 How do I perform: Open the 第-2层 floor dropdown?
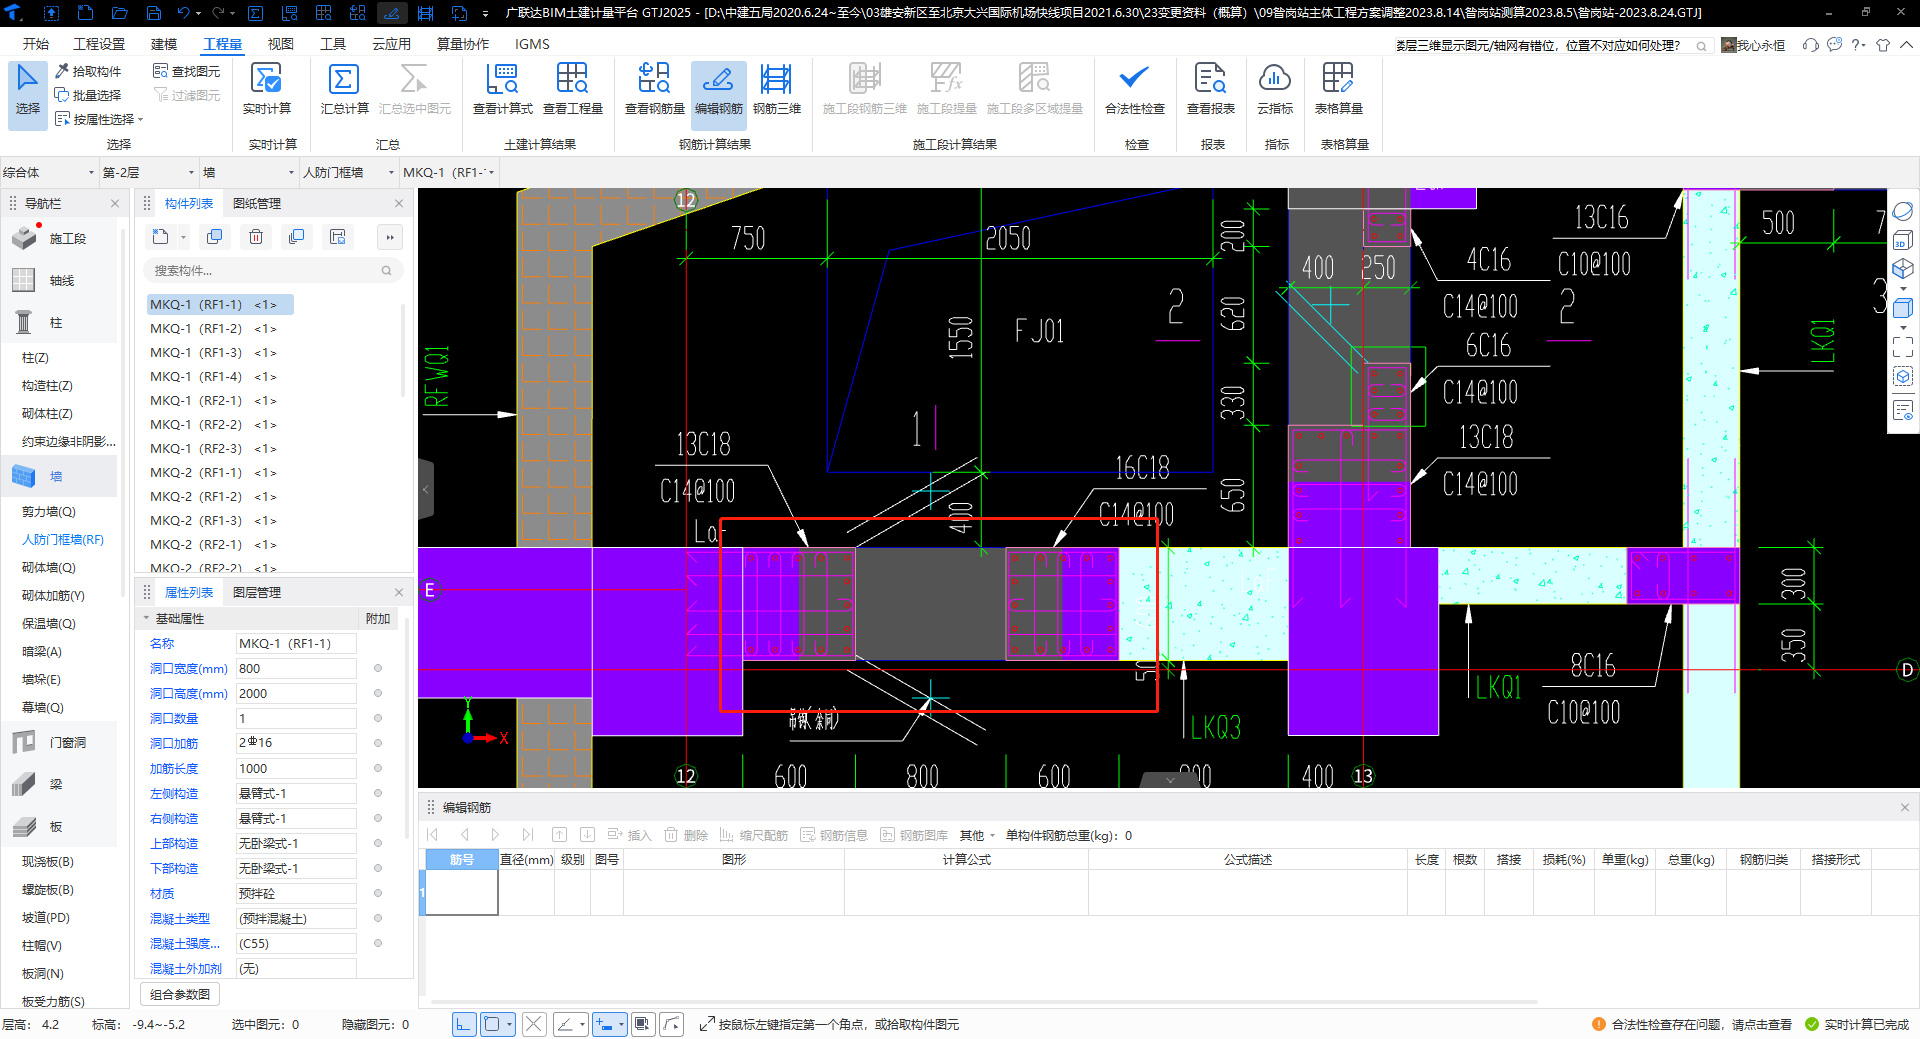pos(148,172)
